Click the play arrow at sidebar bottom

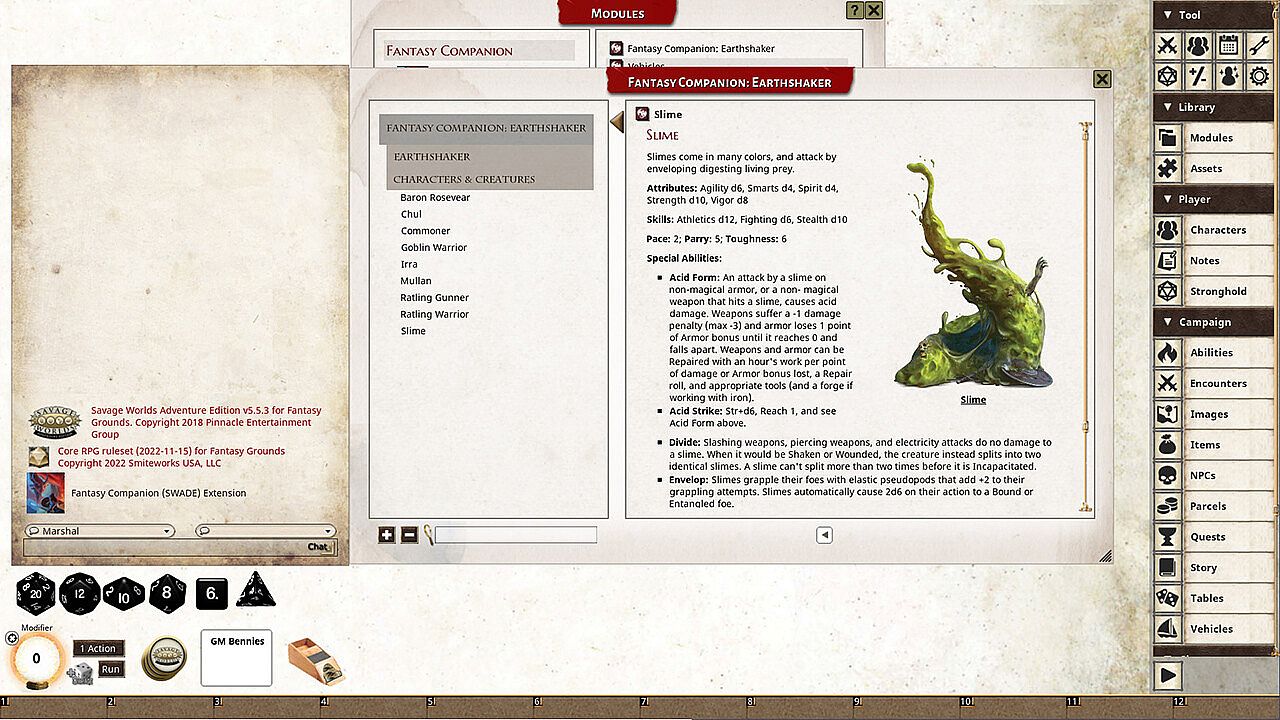pyautogui.click(x=1168, y=675)
